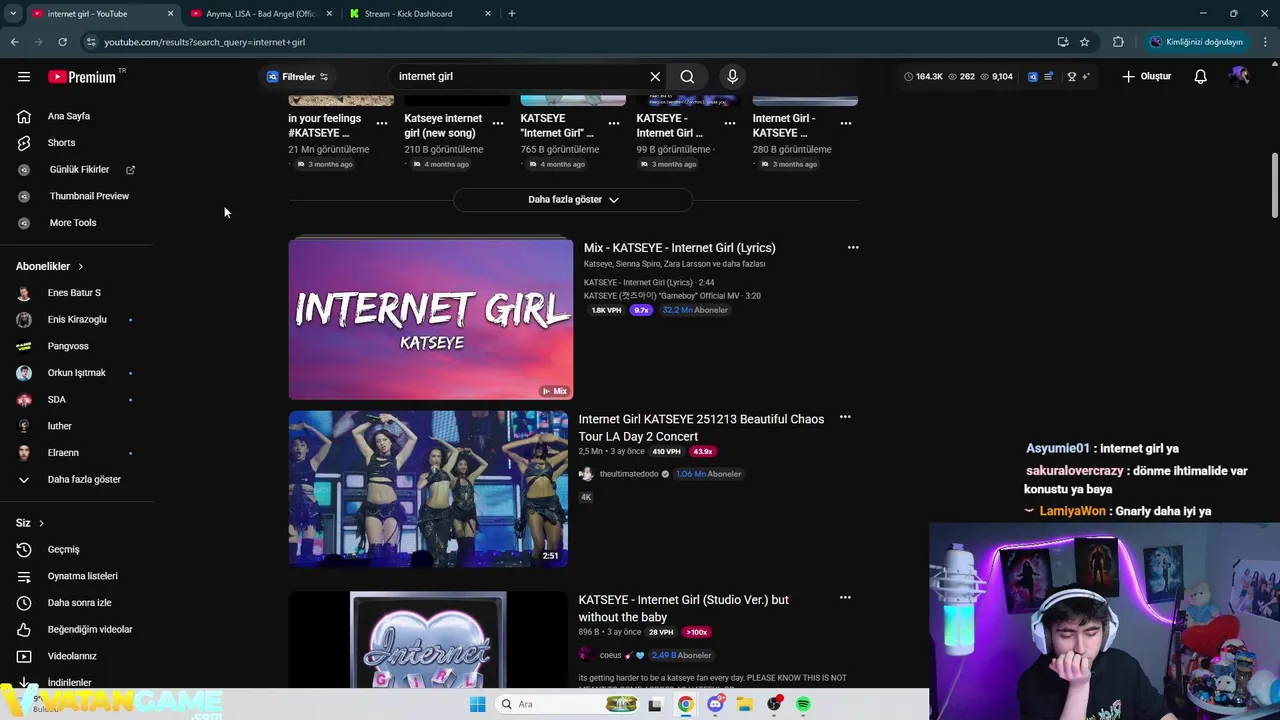The height and width of the screenshot is (720, 1280).
Task: Expand the Siz section chevron
Action: (41, 523)
